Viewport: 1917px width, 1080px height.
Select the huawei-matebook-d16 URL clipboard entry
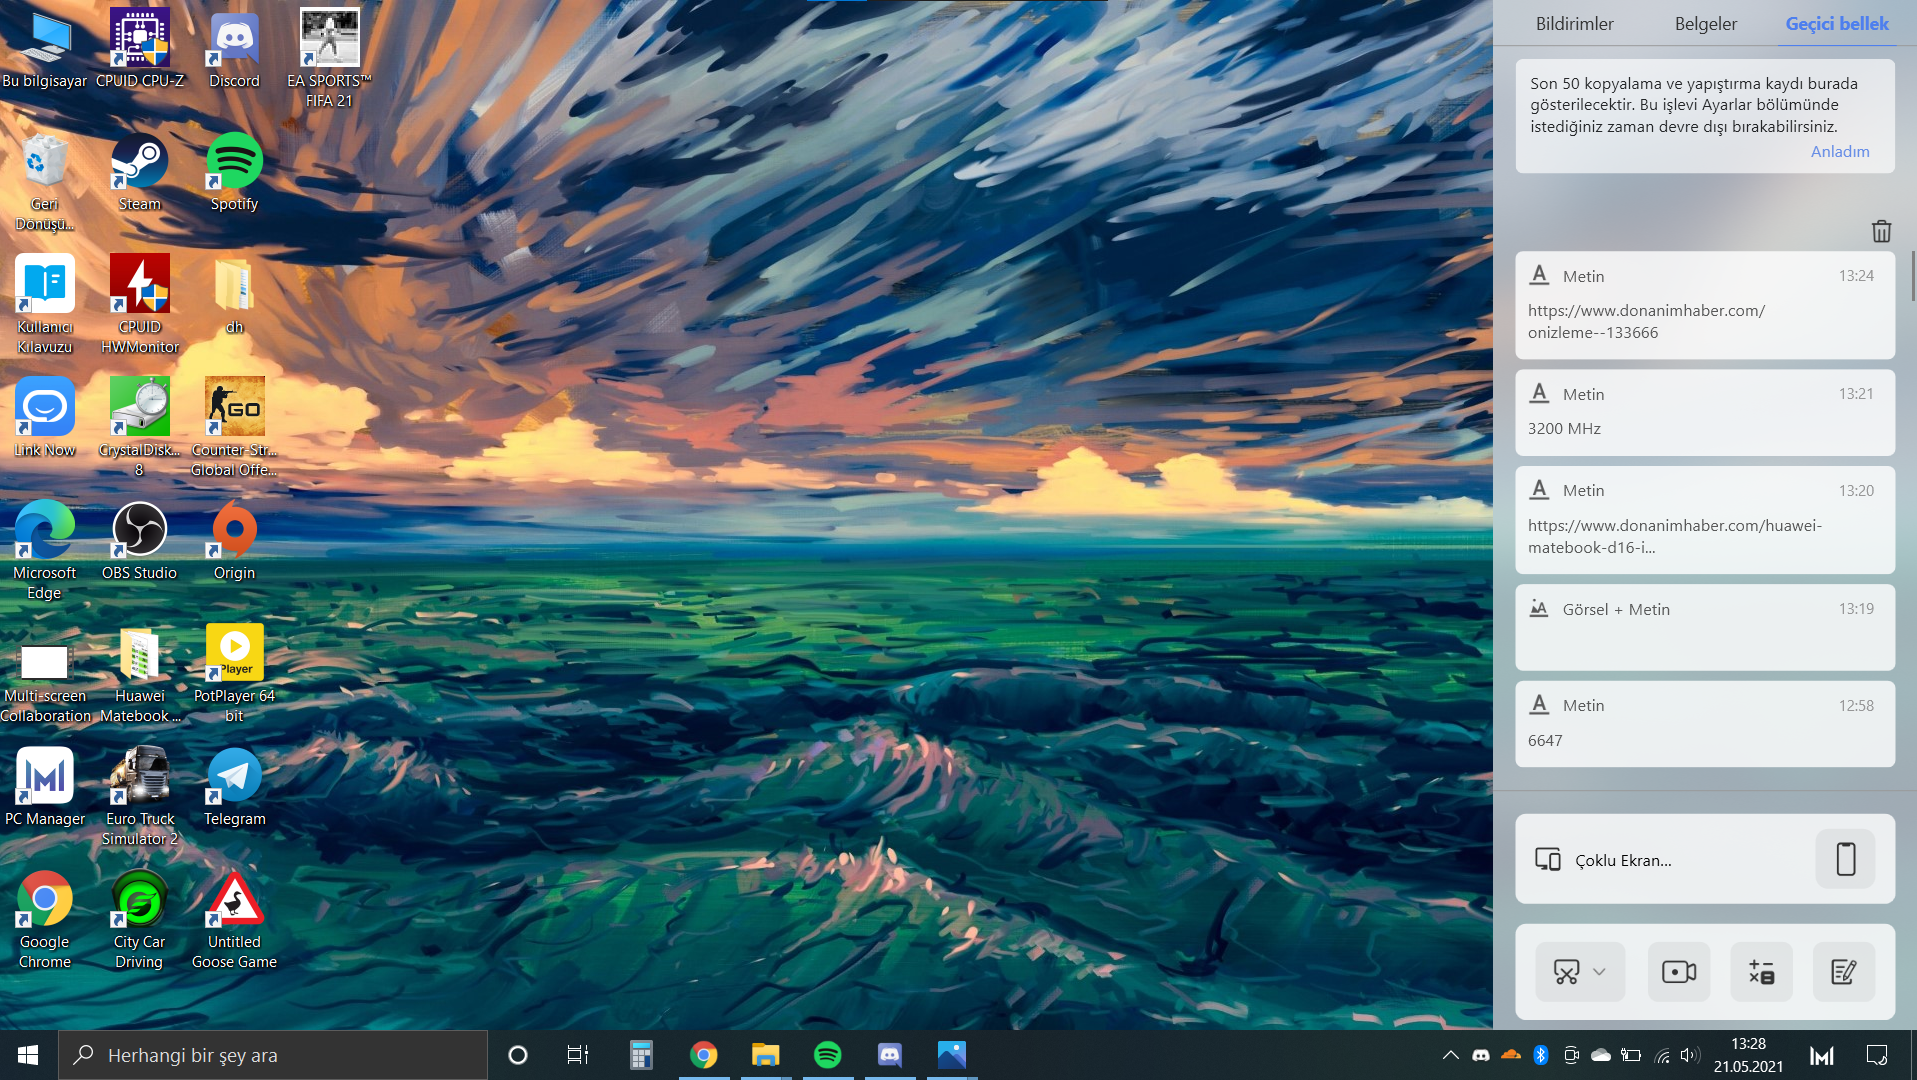(x=1705, y=520)
